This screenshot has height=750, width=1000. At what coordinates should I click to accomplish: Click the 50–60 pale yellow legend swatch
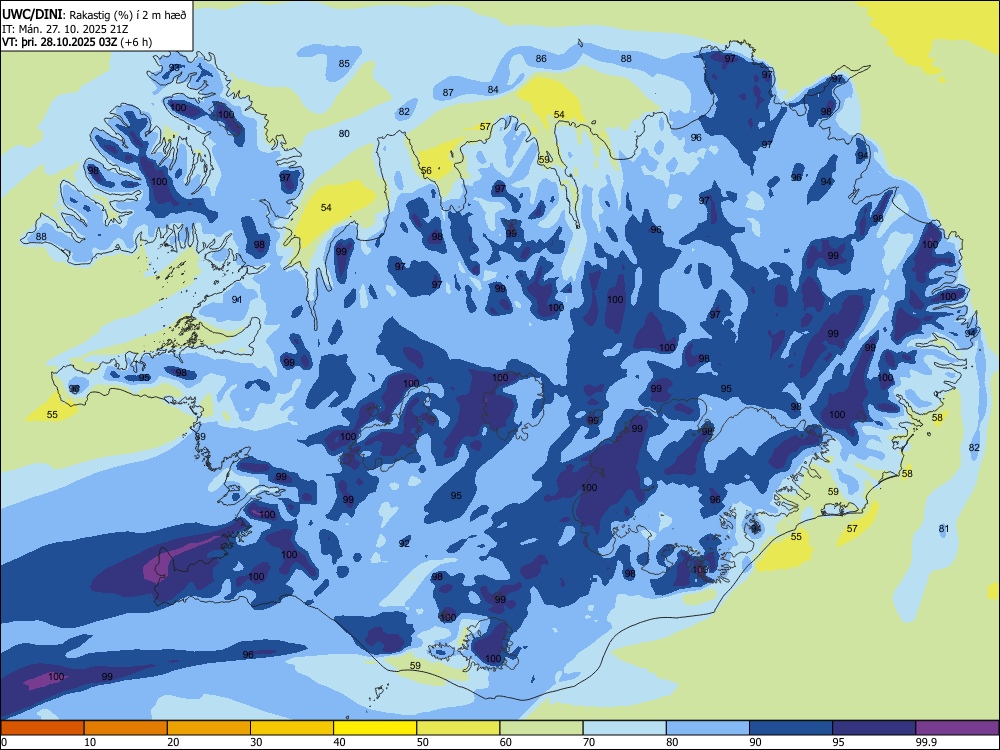[x=458, y=728]
